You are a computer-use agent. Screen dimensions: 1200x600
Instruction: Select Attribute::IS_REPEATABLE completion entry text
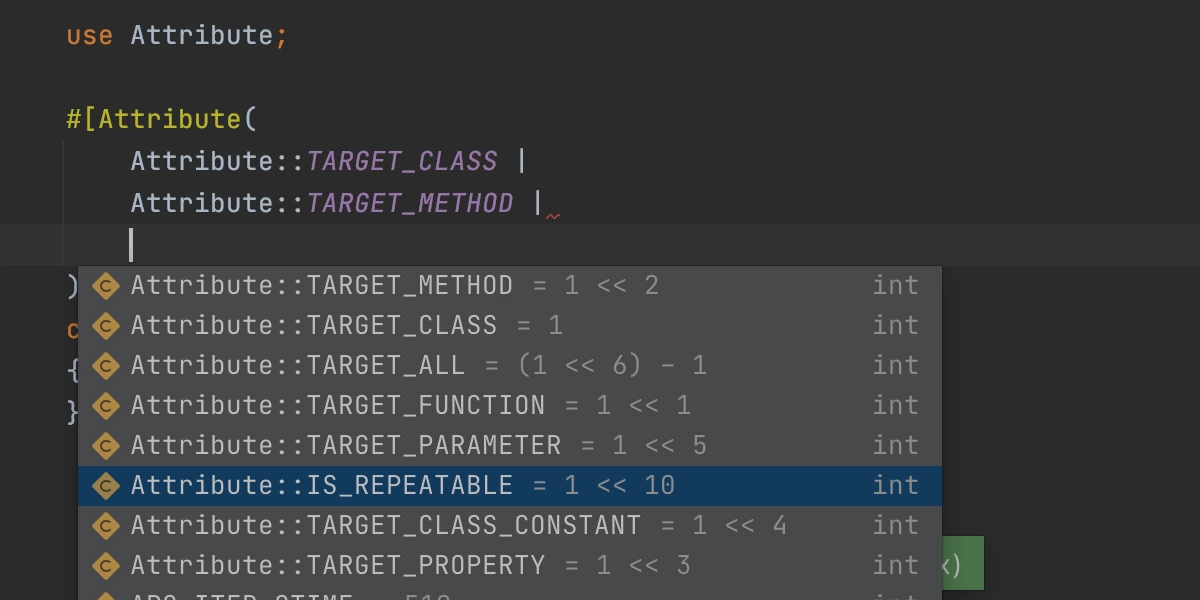pyautogui.click(x=322, y=486)
